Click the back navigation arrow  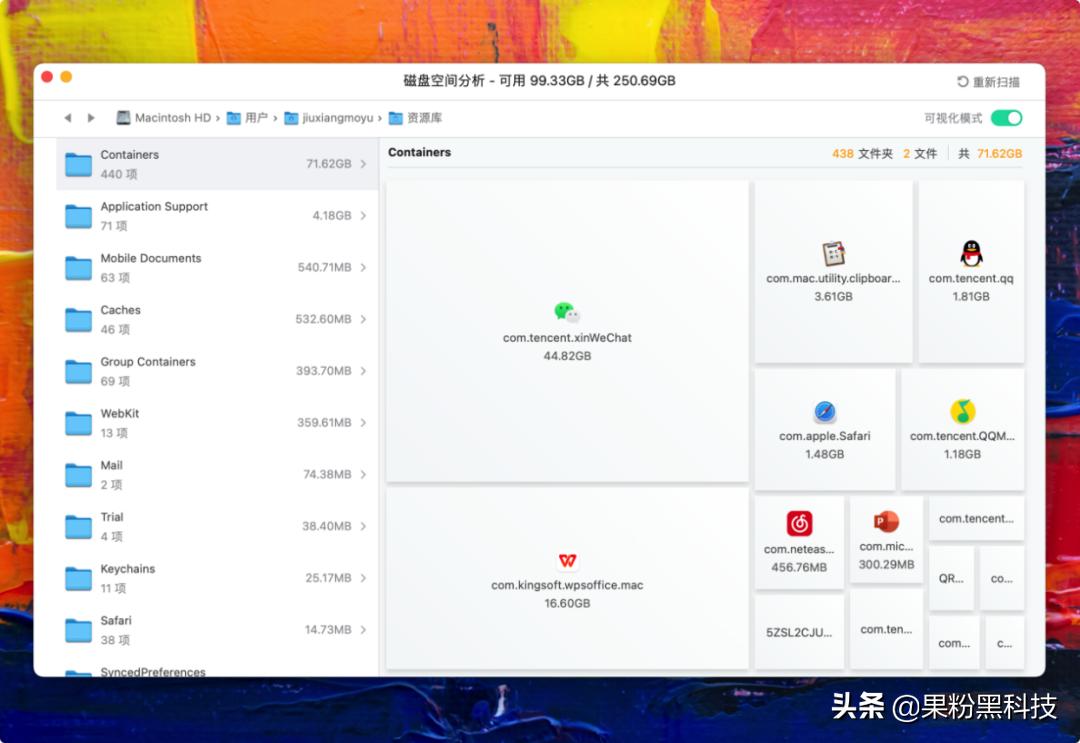click(67, 117)
